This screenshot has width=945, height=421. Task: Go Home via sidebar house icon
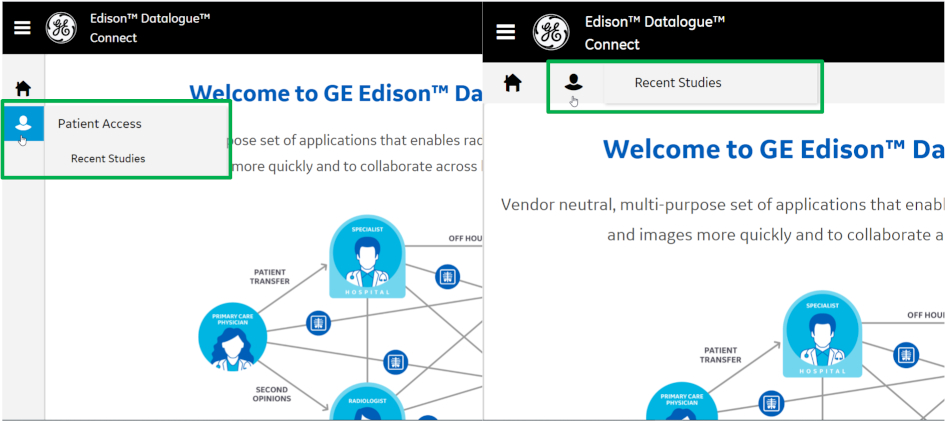click(24, 89)
